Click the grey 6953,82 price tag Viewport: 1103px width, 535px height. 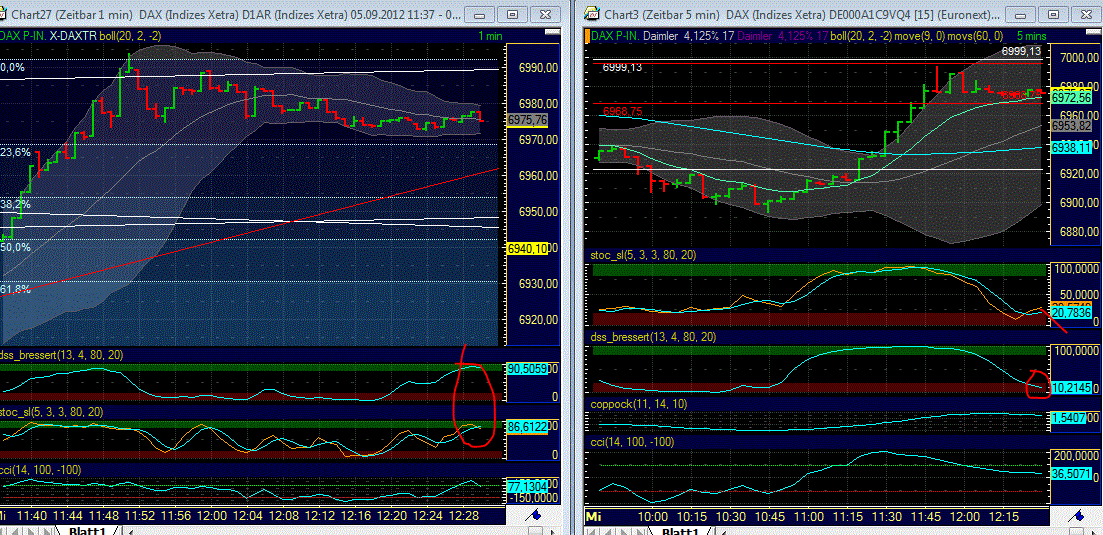click(x=1071, y=125)
